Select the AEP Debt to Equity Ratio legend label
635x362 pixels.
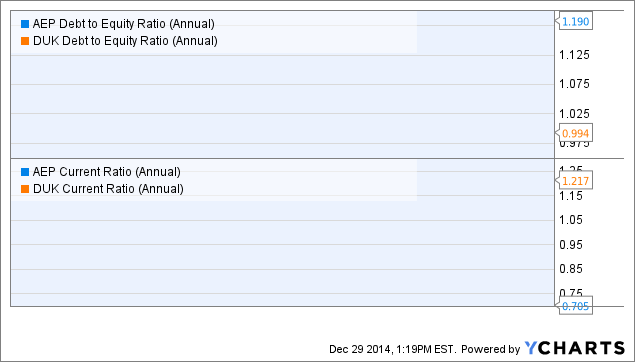point(124,24)
